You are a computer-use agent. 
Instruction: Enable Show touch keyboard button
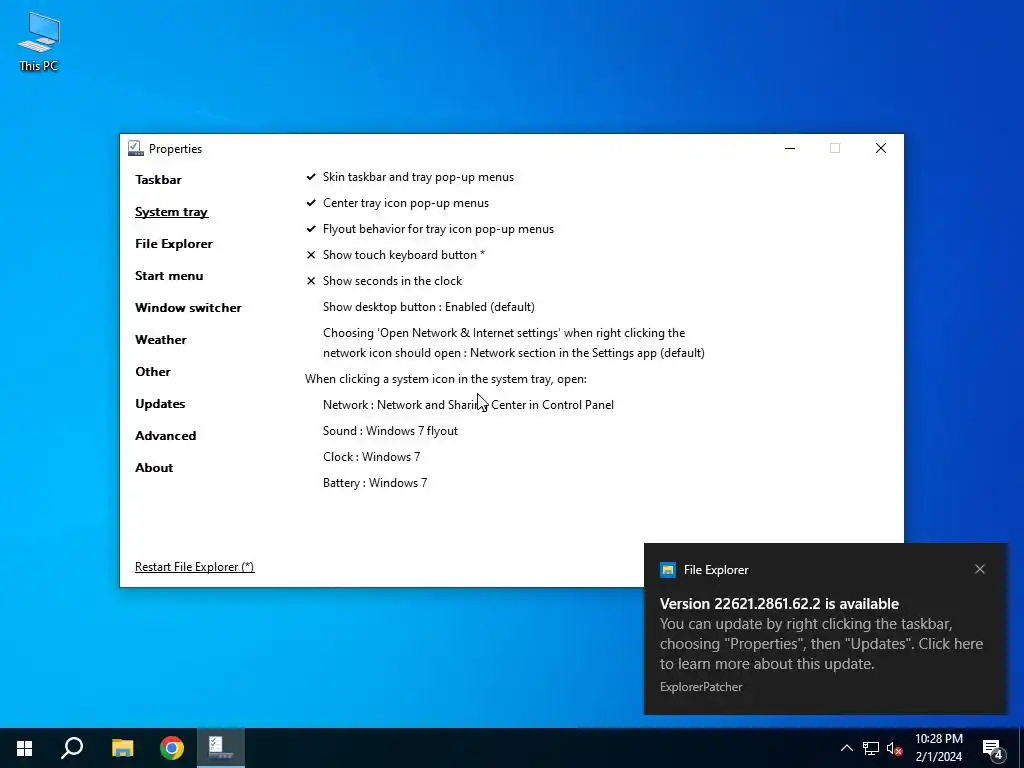[395, 255]
